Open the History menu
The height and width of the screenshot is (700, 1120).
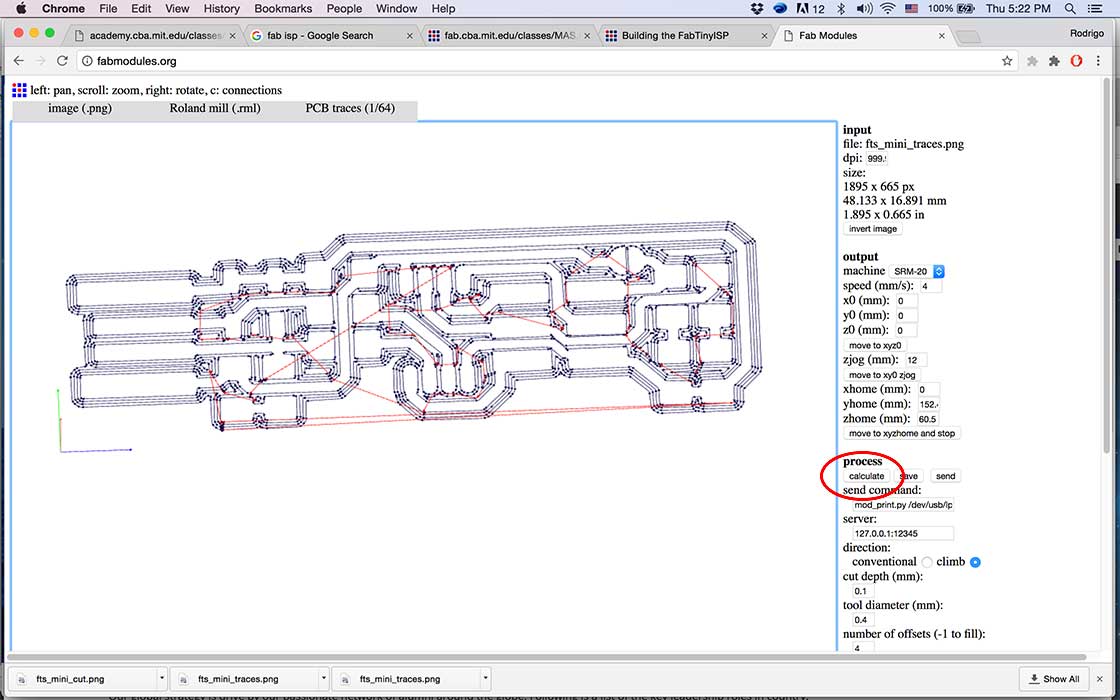point(221,9)
